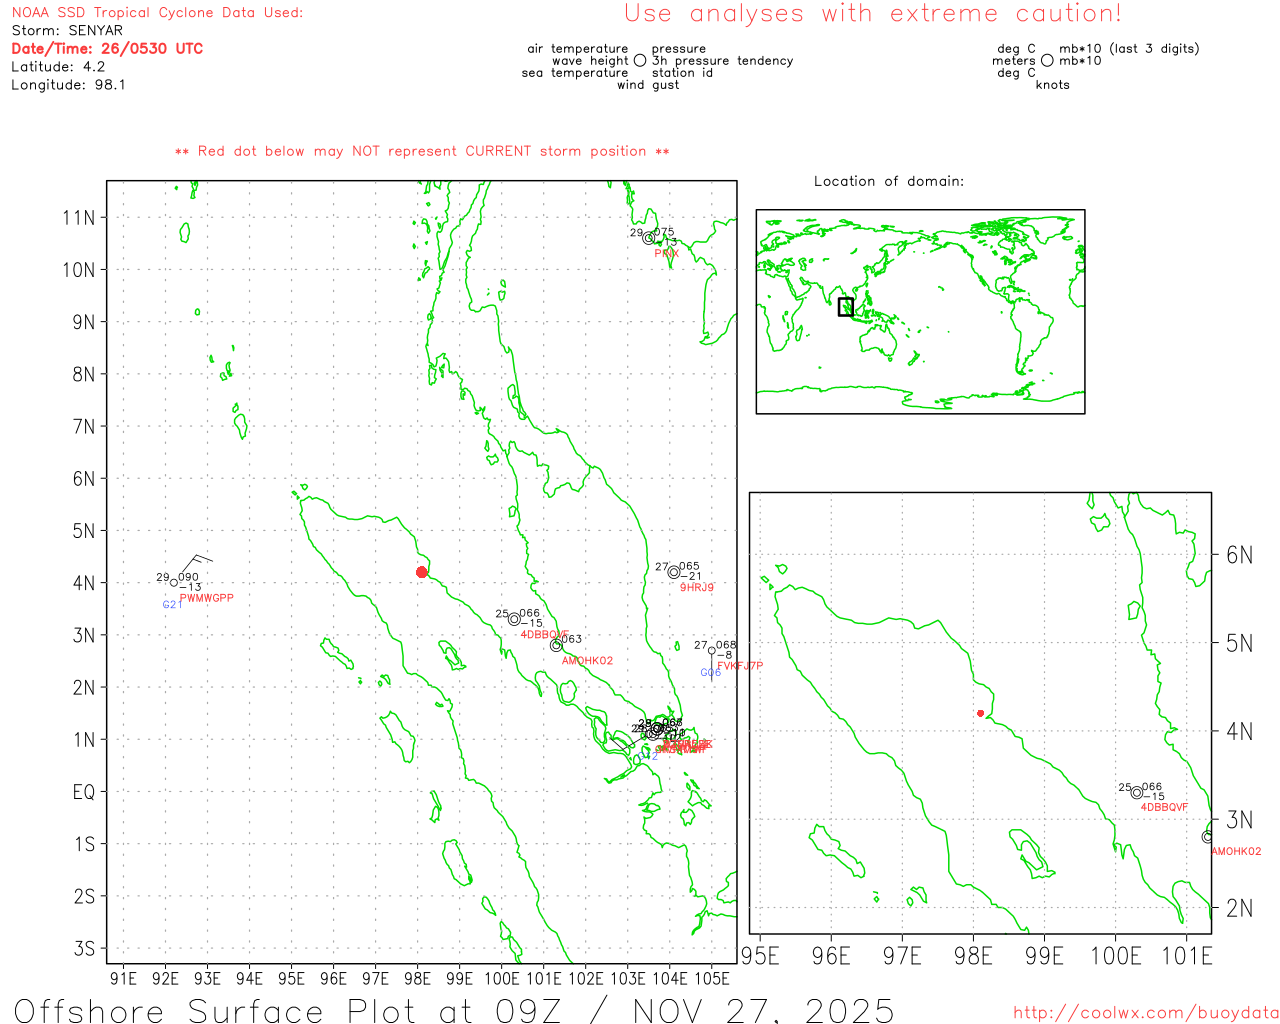The image size is (1280, 1024).
Task: Click the 4DBBQVF station circle in inset map
Action: [1136, 792]
